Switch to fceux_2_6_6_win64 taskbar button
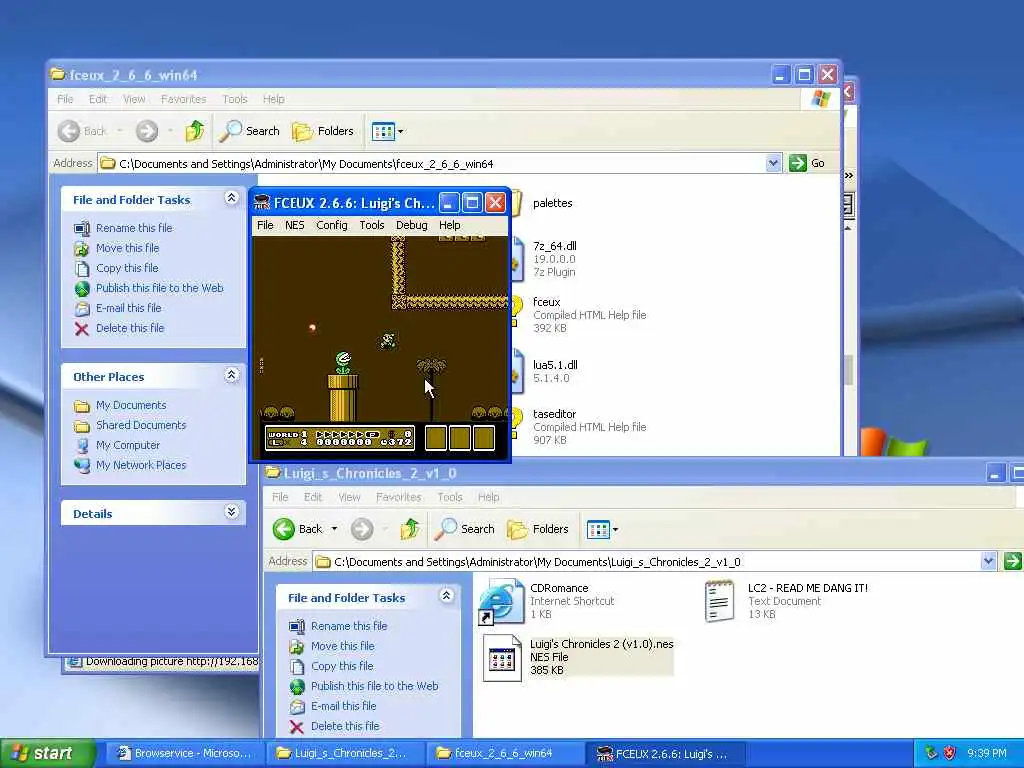 coord(504,754)
